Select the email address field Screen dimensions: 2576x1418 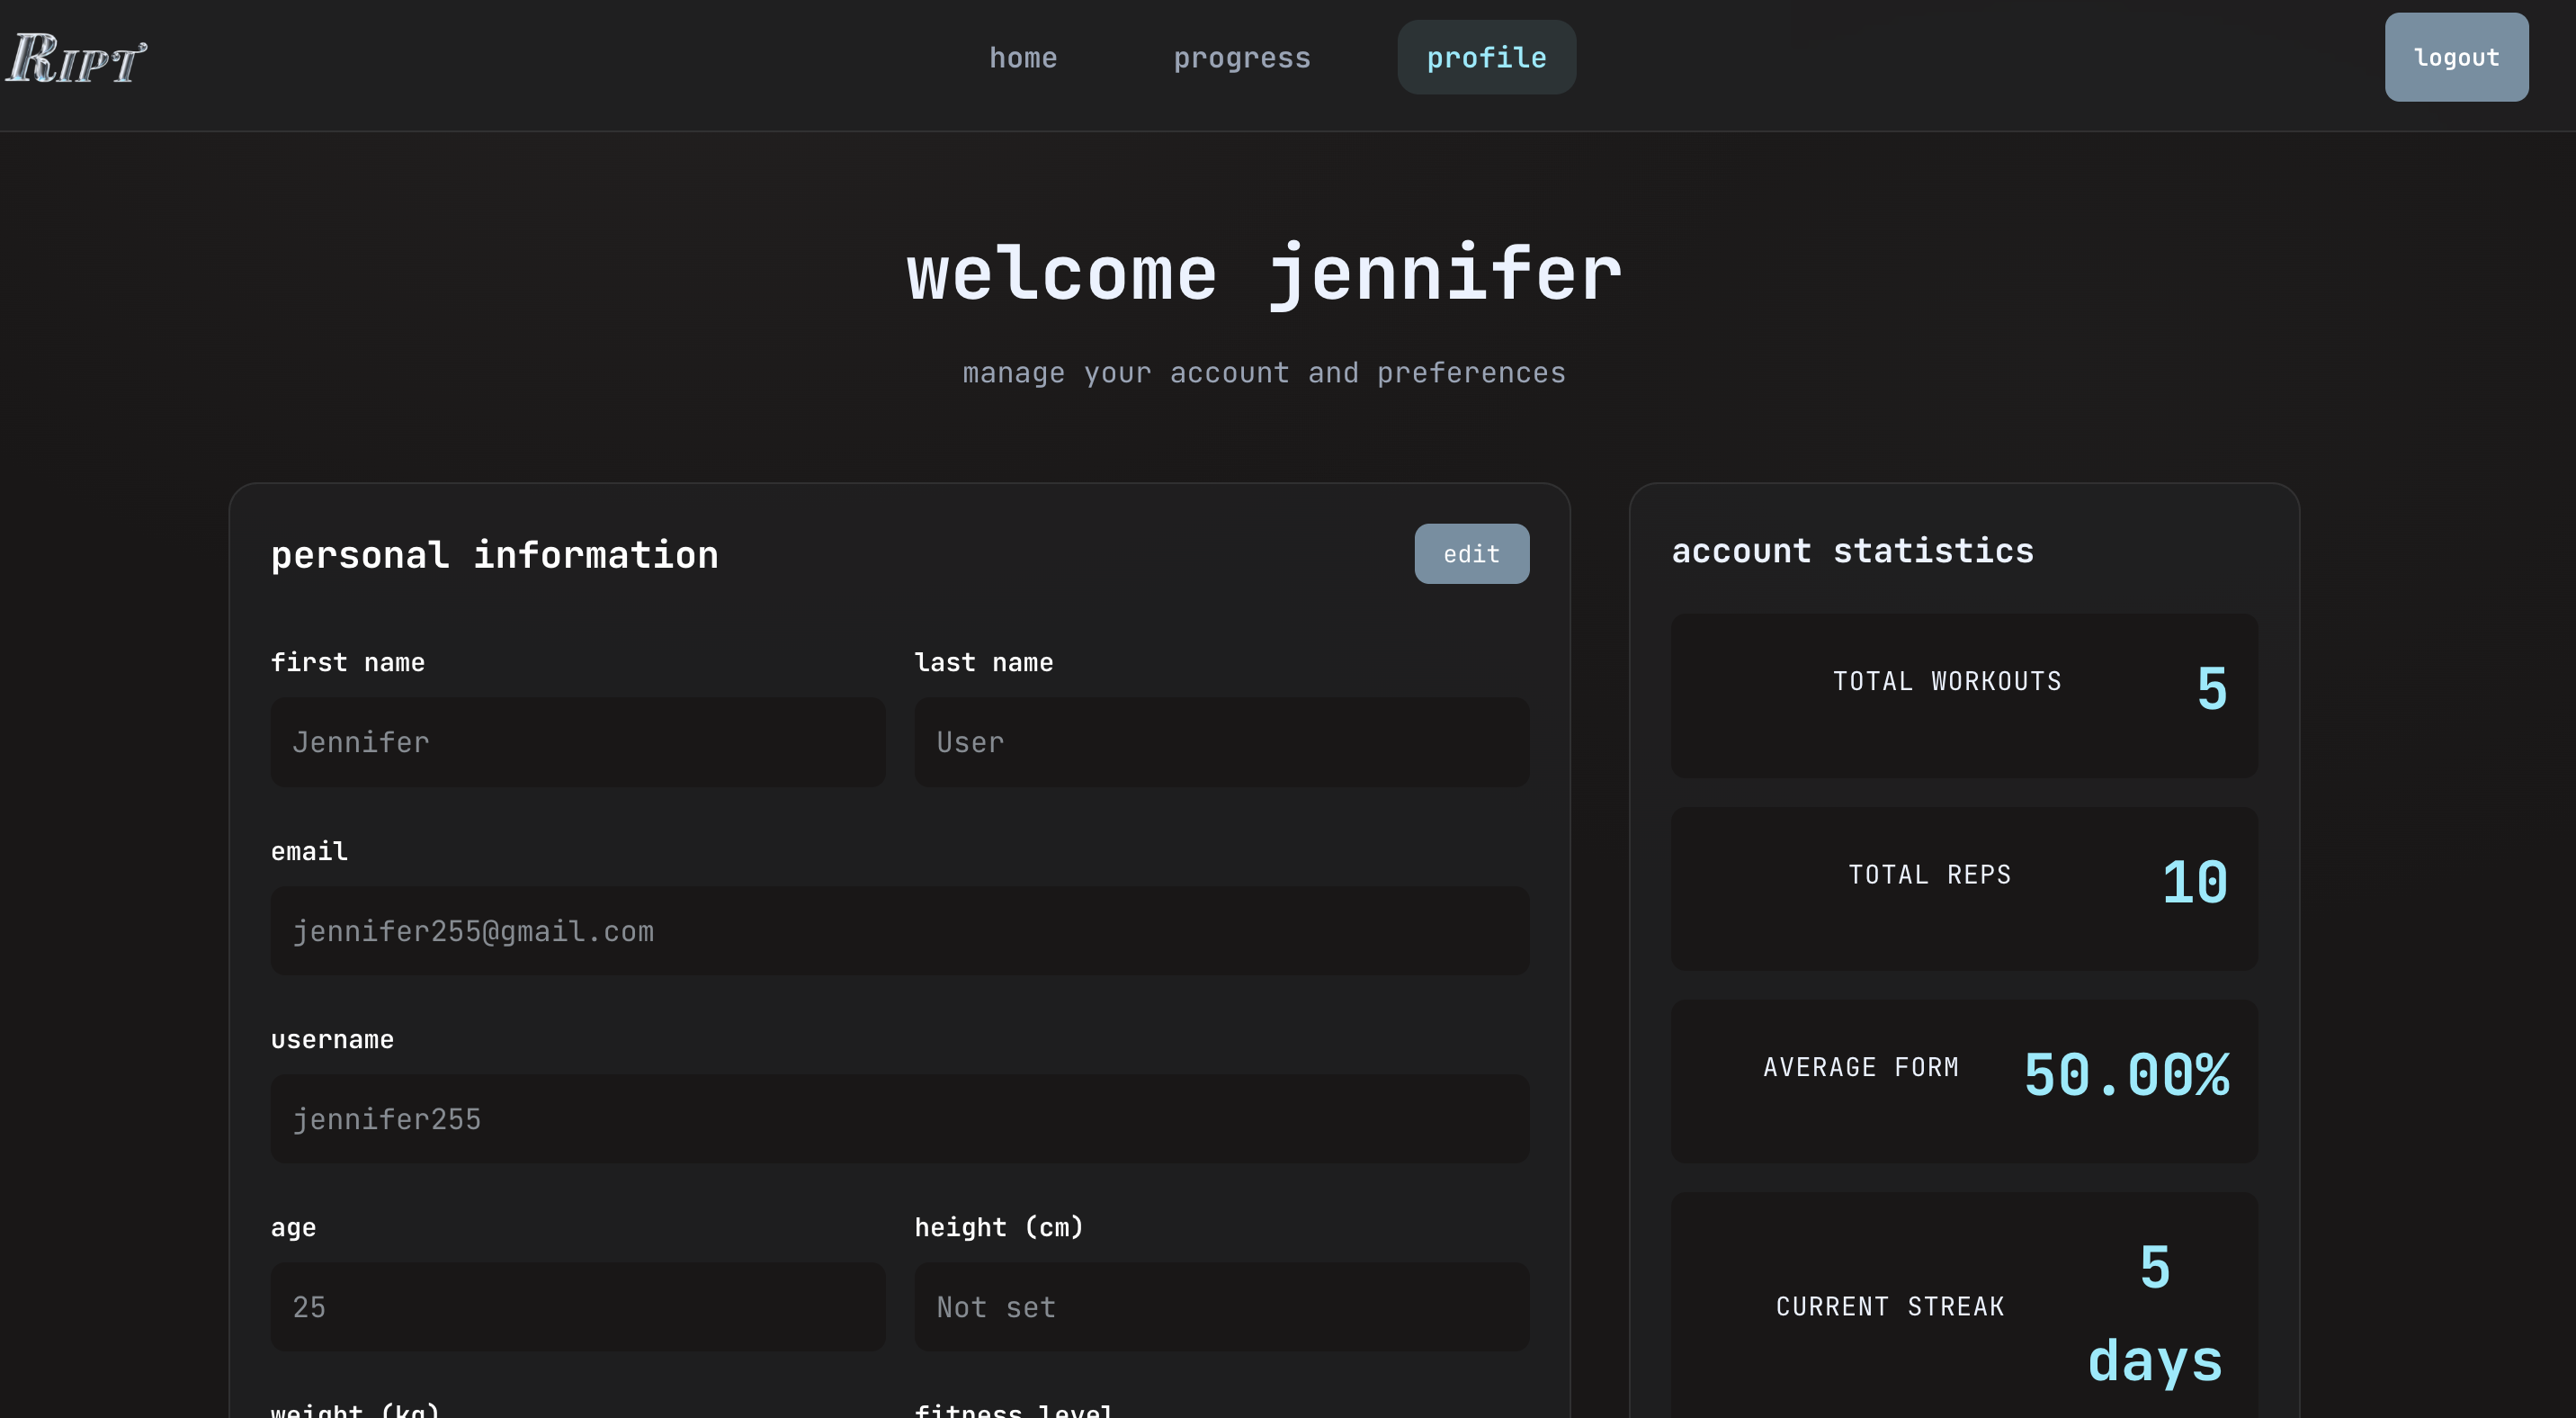(898, 931)
